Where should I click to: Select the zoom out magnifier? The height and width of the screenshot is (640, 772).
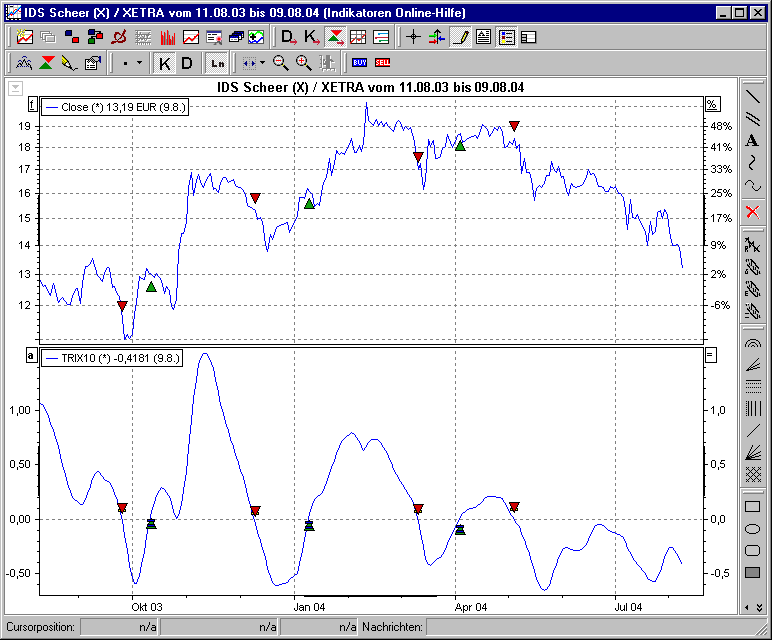281,63
